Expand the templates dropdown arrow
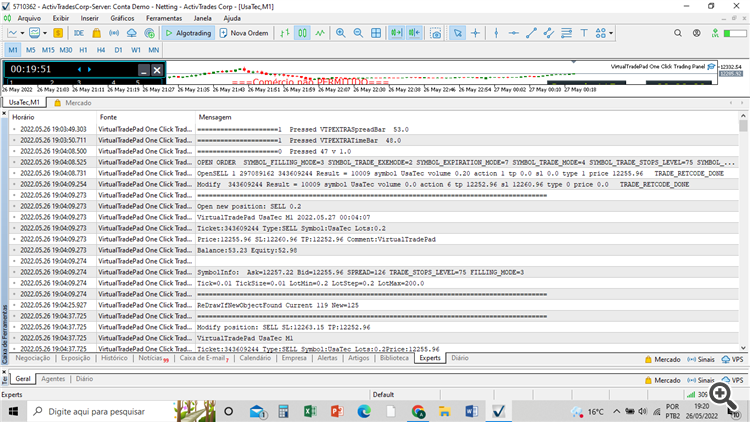The image size is (750, 422). 44,33
